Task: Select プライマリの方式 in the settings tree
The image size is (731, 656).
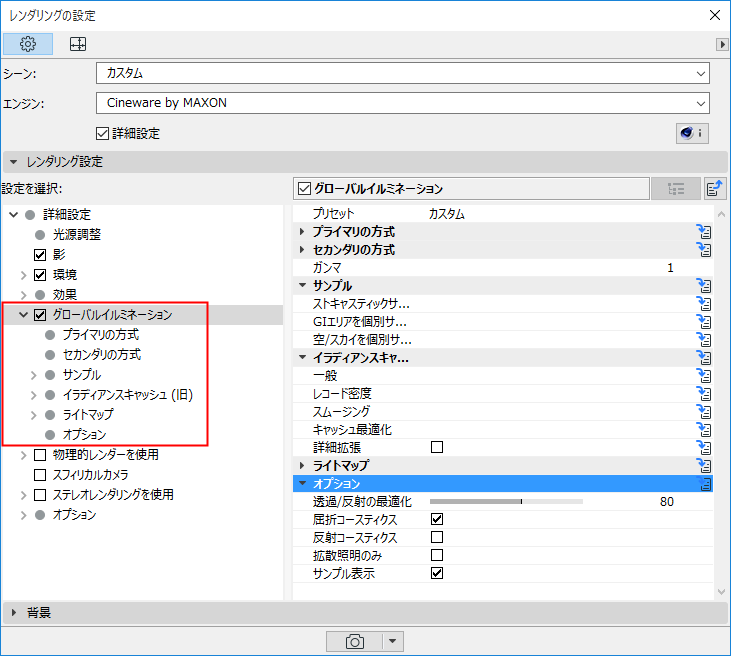Action: coord(101,335)
